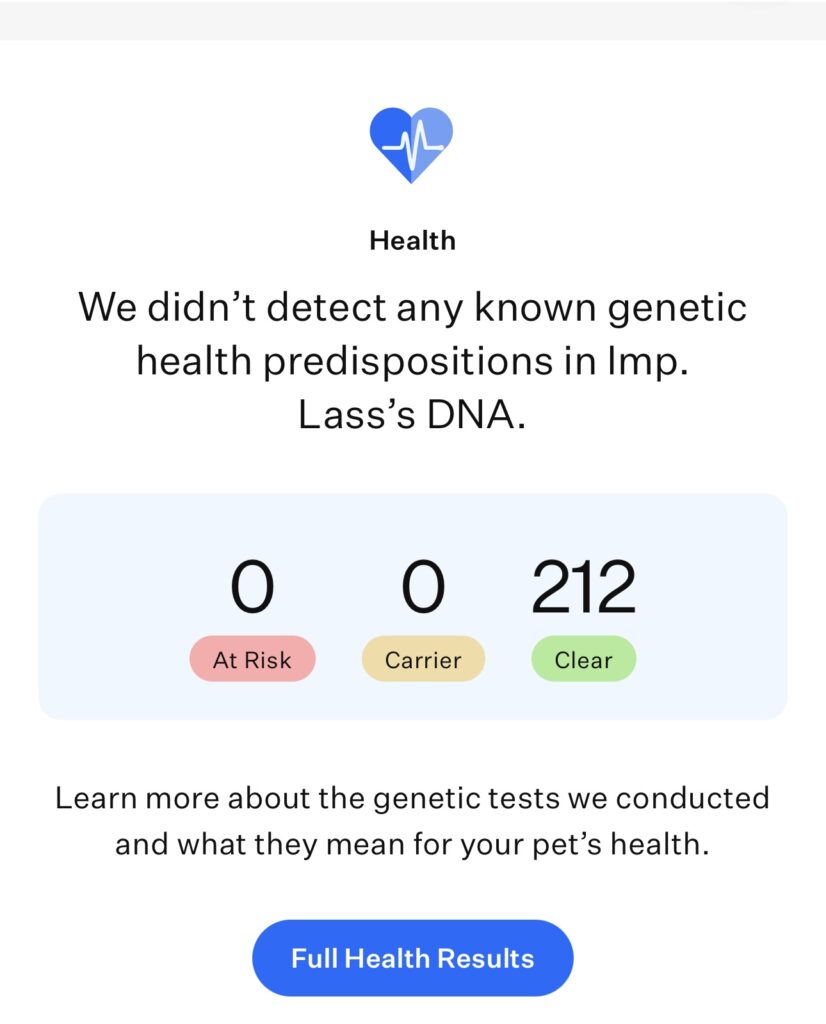826x1024 pixels.
Task: Click the "Learn more about the genetic tests" line
Action: [412, 798]
